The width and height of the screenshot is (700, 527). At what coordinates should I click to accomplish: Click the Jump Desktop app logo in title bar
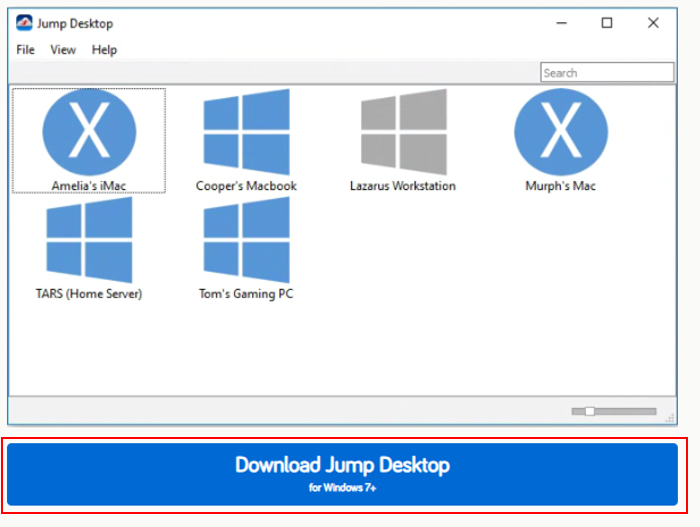(24, 23)
